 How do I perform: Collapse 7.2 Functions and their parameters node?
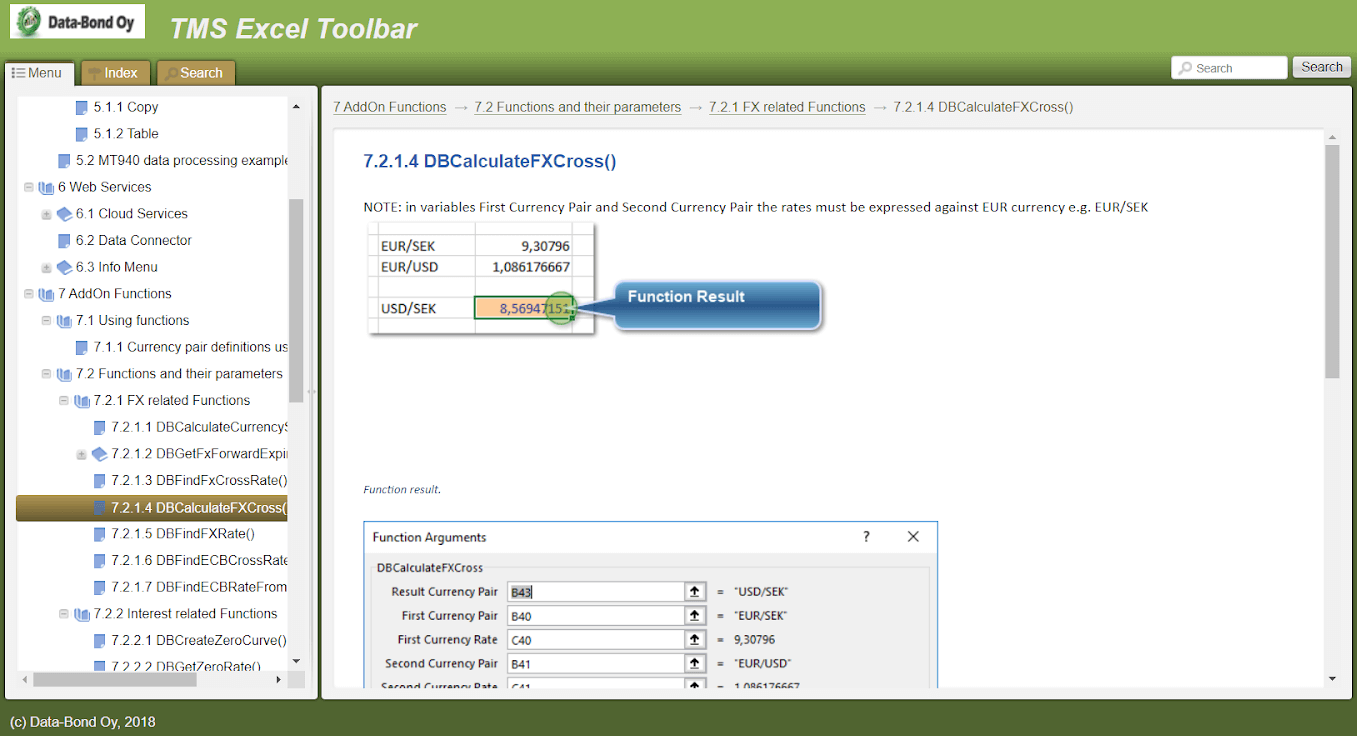tap(46, 374)
